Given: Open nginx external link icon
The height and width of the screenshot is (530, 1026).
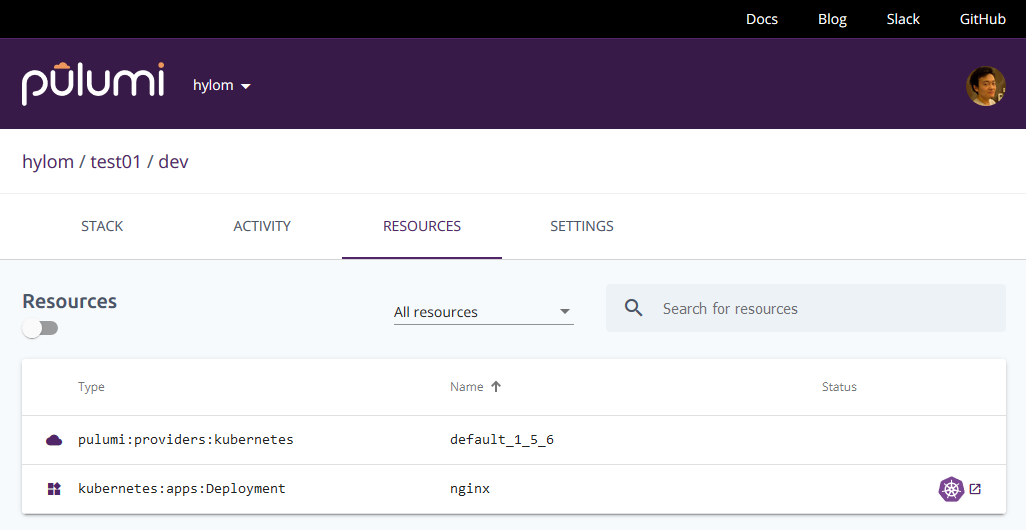Looking at the screenshot, I should pos(975,489).
